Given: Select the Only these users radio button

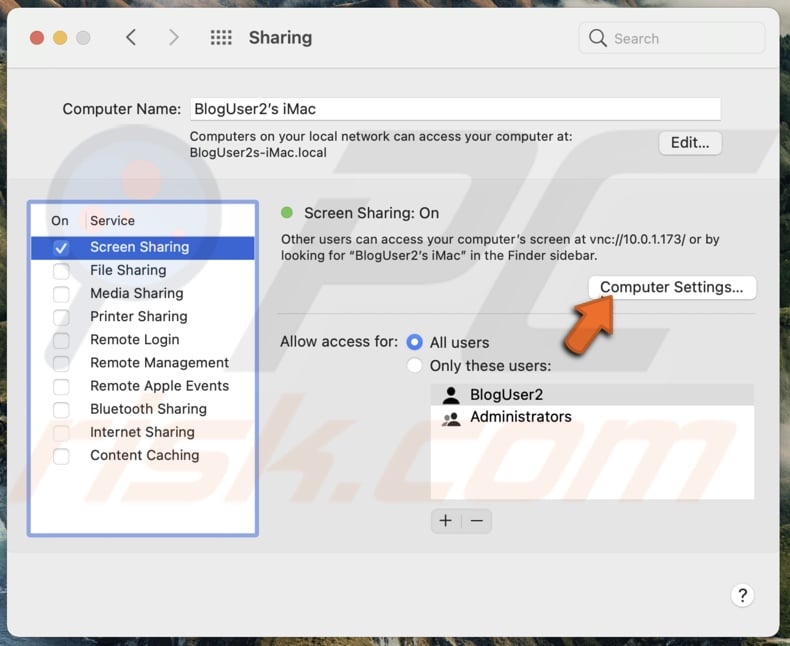Looking at the screenshot, I should click(x=415, y=365).
